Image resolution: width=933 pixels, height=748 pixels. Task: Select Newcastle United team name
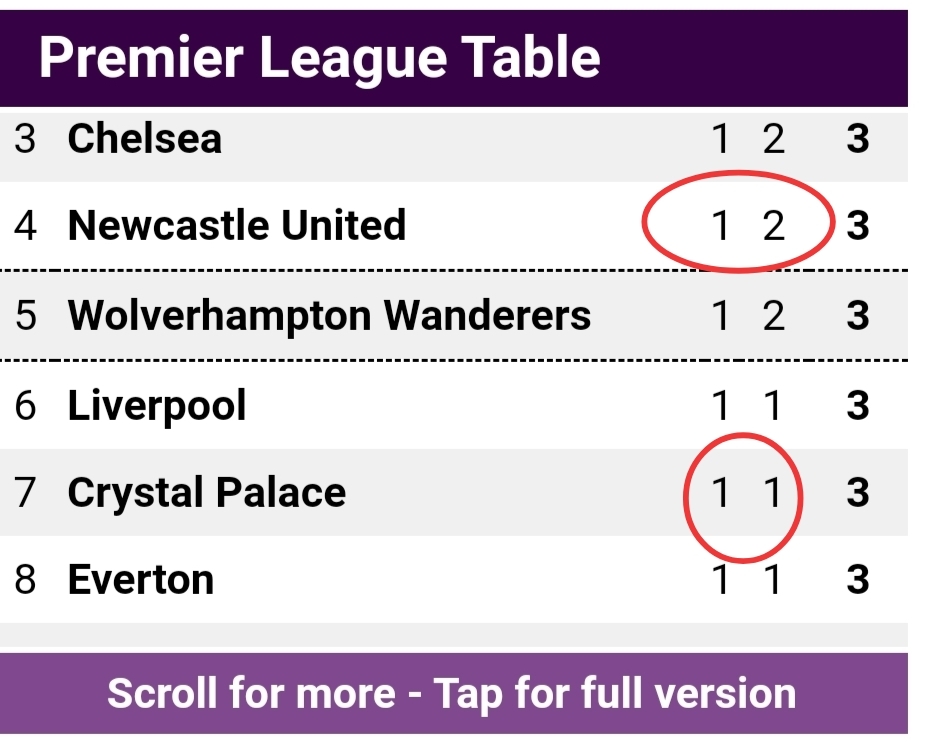pyautogui.click(x=237, y=226)
